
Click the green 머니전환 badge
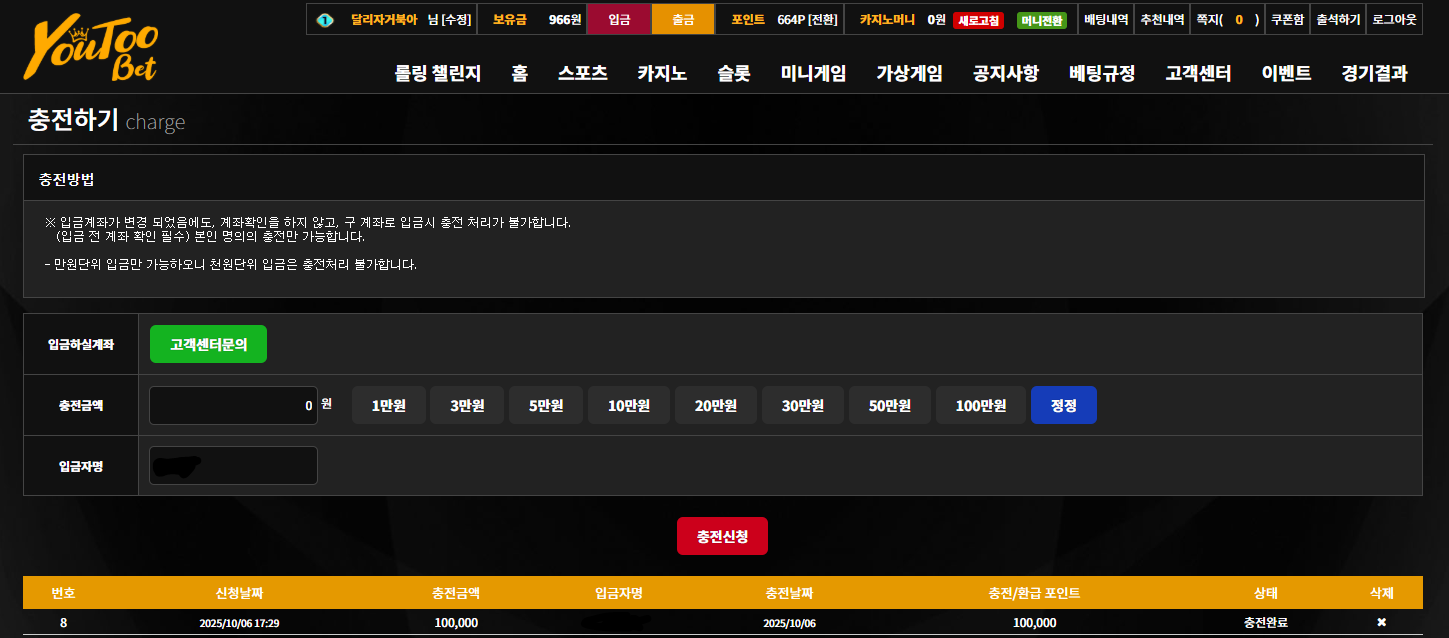click(x=1041, y=20)
